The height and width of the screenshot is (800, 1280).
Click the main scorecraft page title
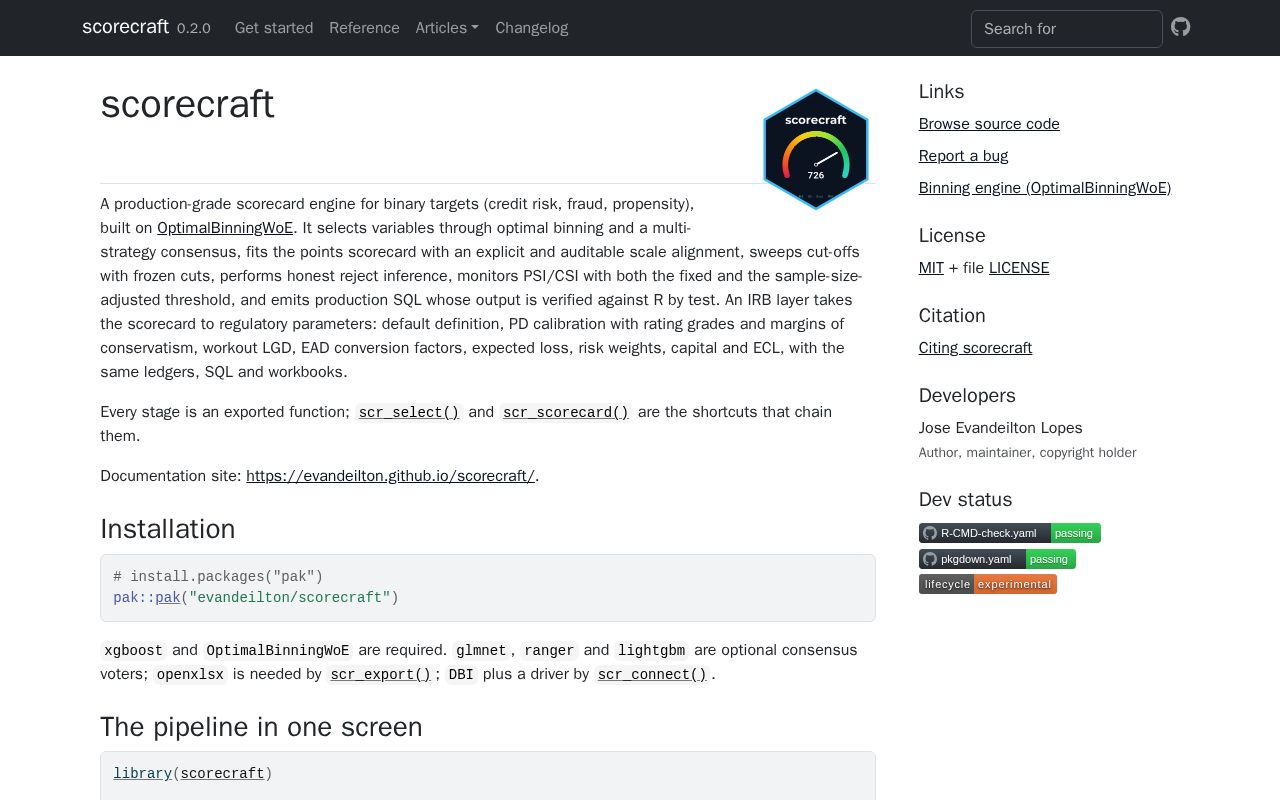[x=187, y=104]
